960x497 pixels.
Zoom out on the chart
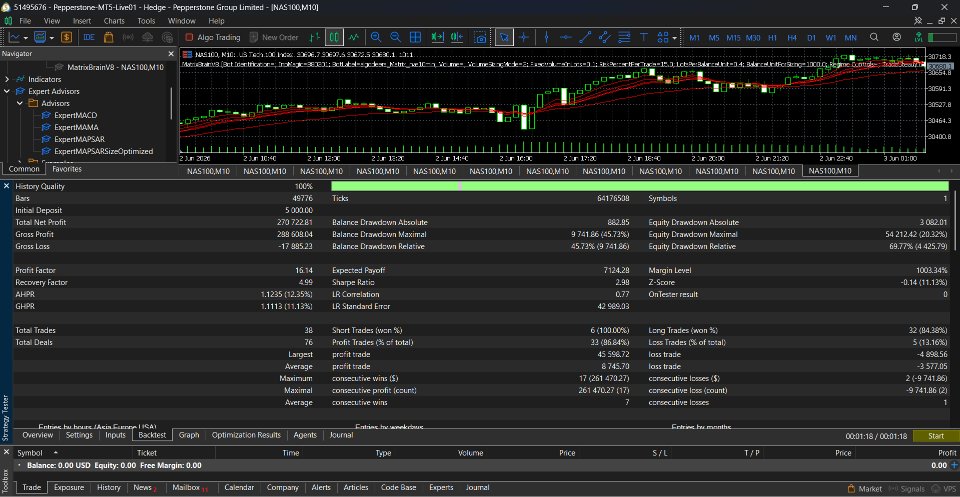396,37
